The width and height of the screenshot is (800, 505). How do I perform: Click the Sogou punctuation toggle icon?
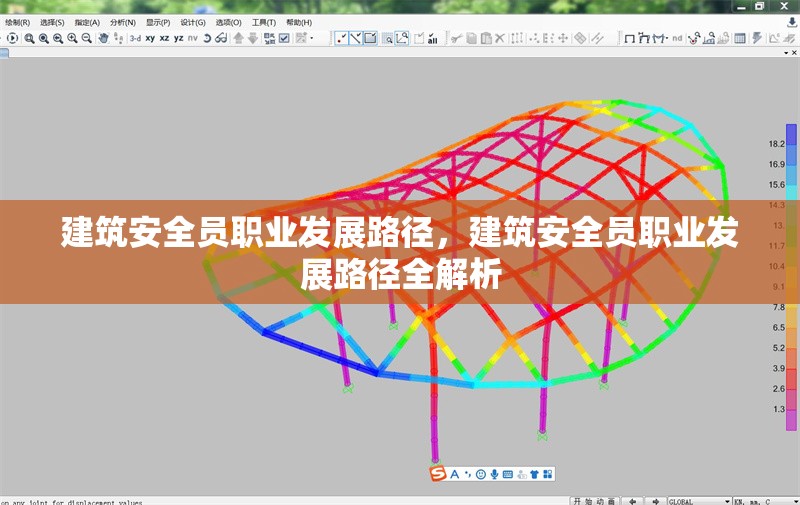pyautogui.click(x=468, y=475)
